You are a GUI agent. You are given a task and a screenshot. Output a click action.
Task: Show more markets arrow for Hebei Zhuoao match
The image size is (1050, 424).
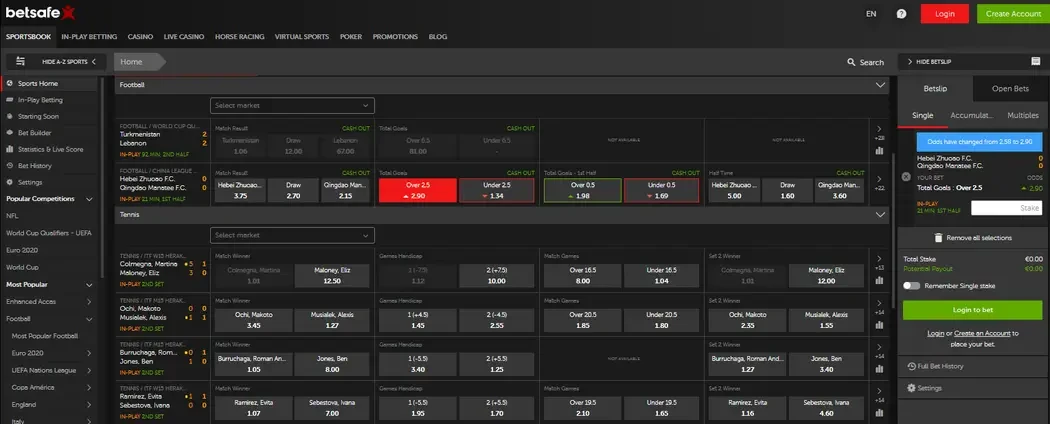click(879, 179)
